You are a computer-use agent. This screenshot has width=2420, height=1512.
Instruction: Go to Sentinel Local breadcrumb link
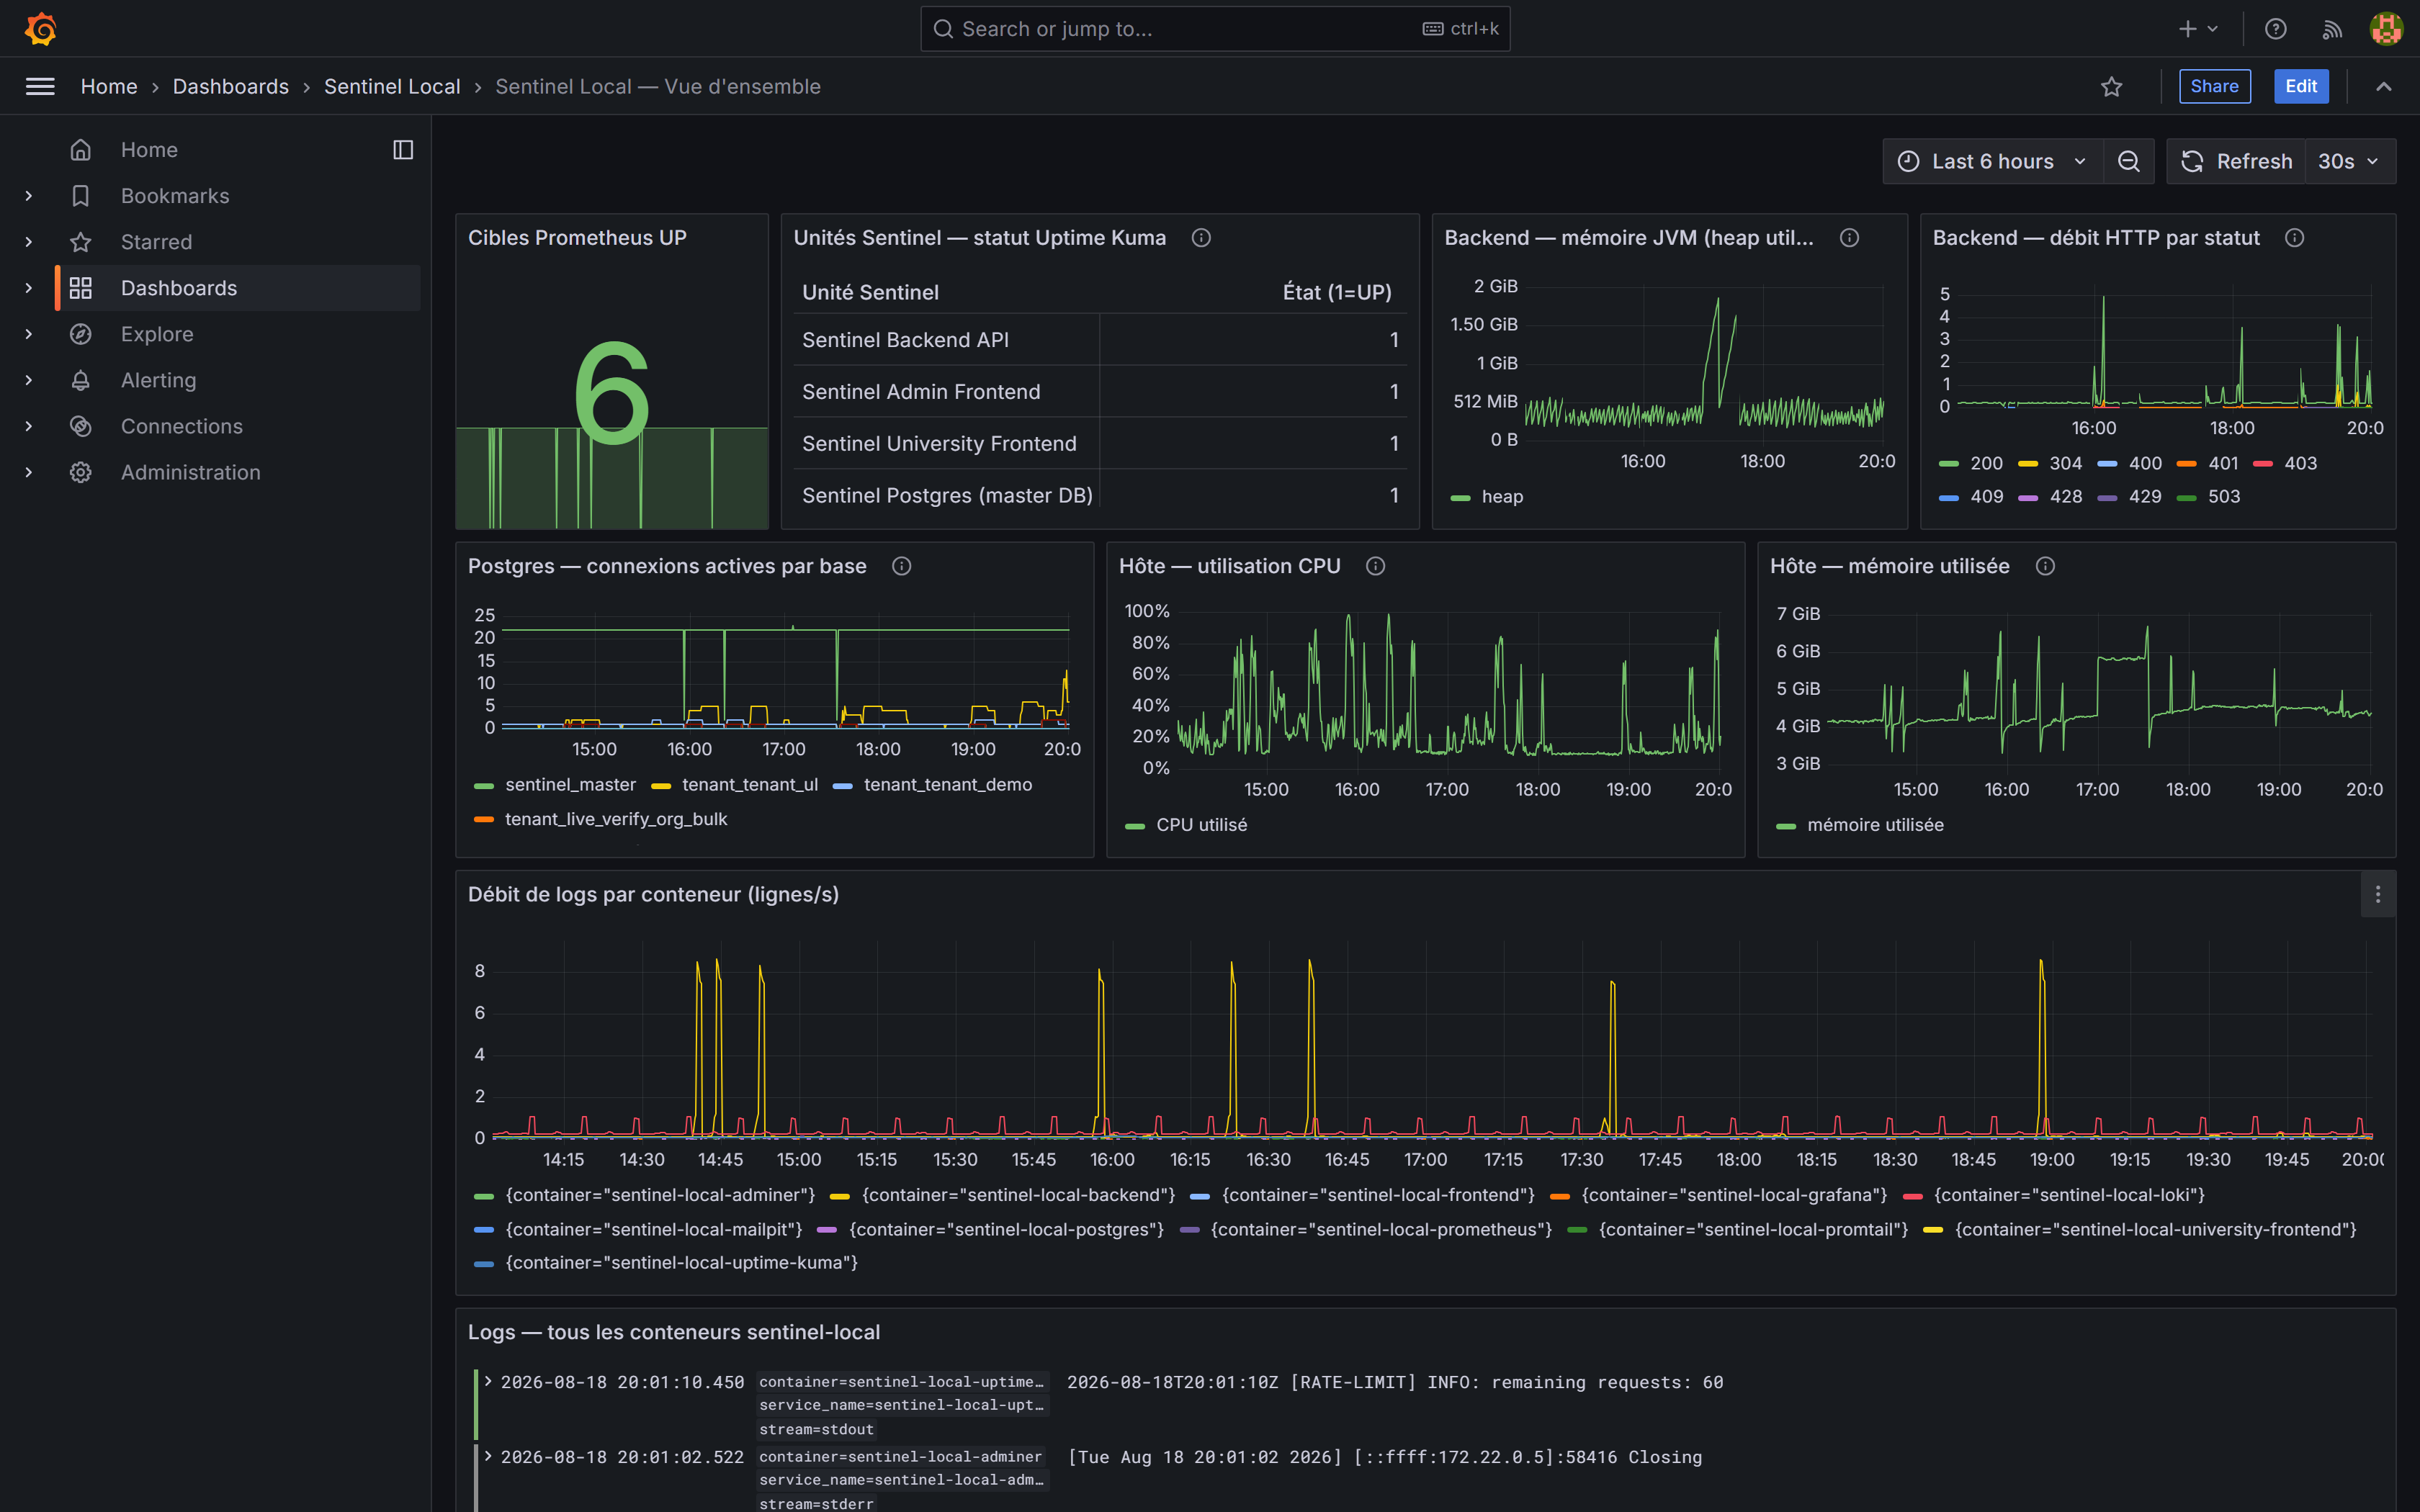(392, 87)
